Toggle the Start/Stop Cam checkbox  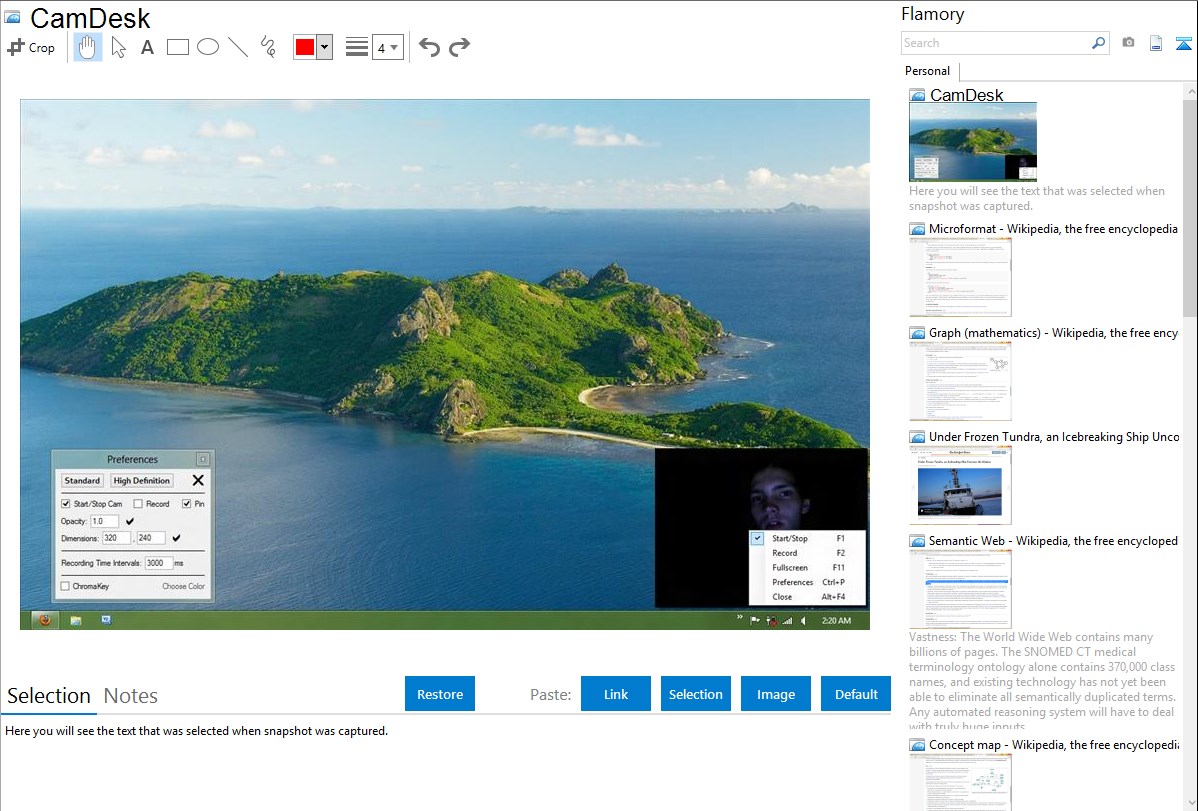click(66, 504)
